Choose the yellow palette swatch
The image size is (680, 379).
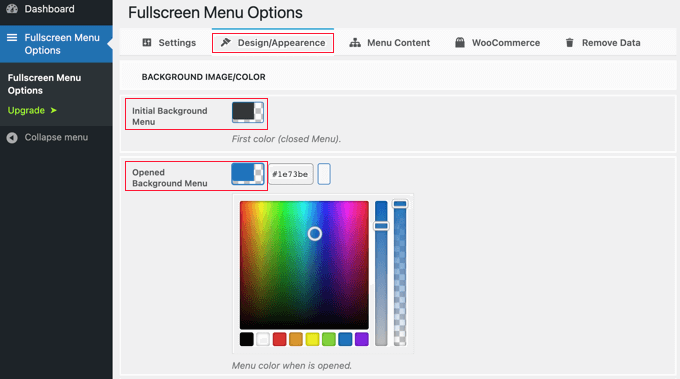coord(312,339)
